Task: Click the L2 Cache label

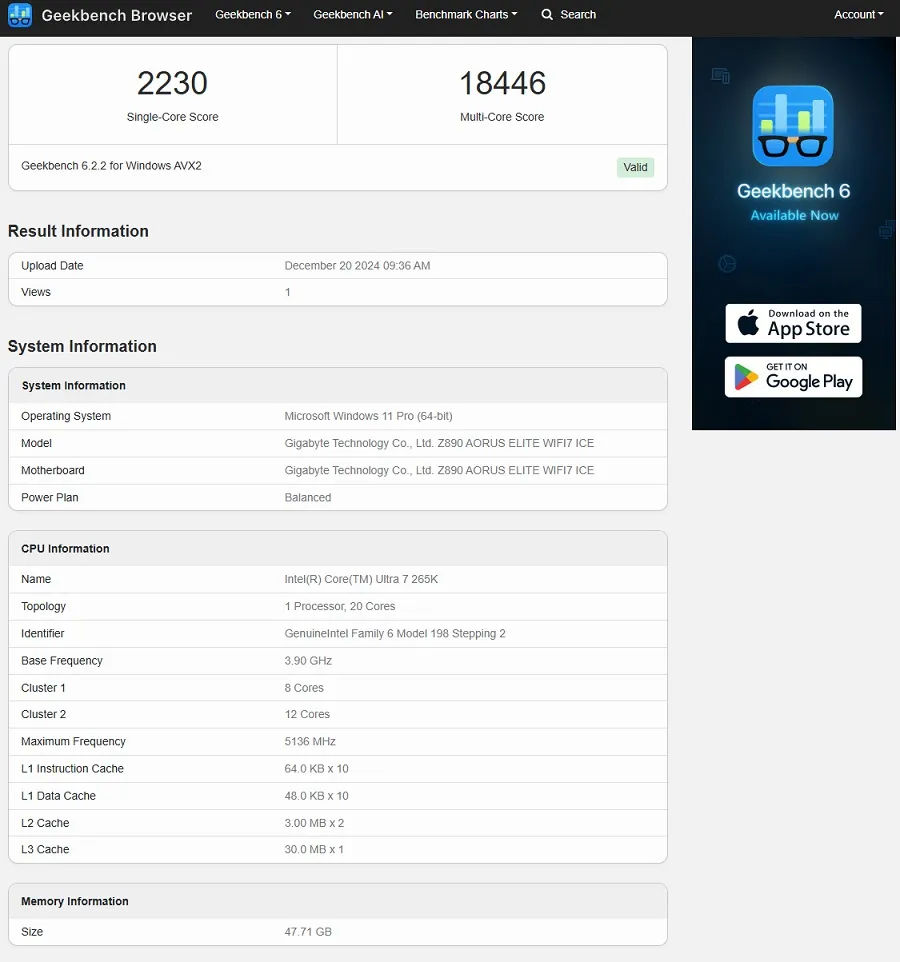Action: point(45,823)
